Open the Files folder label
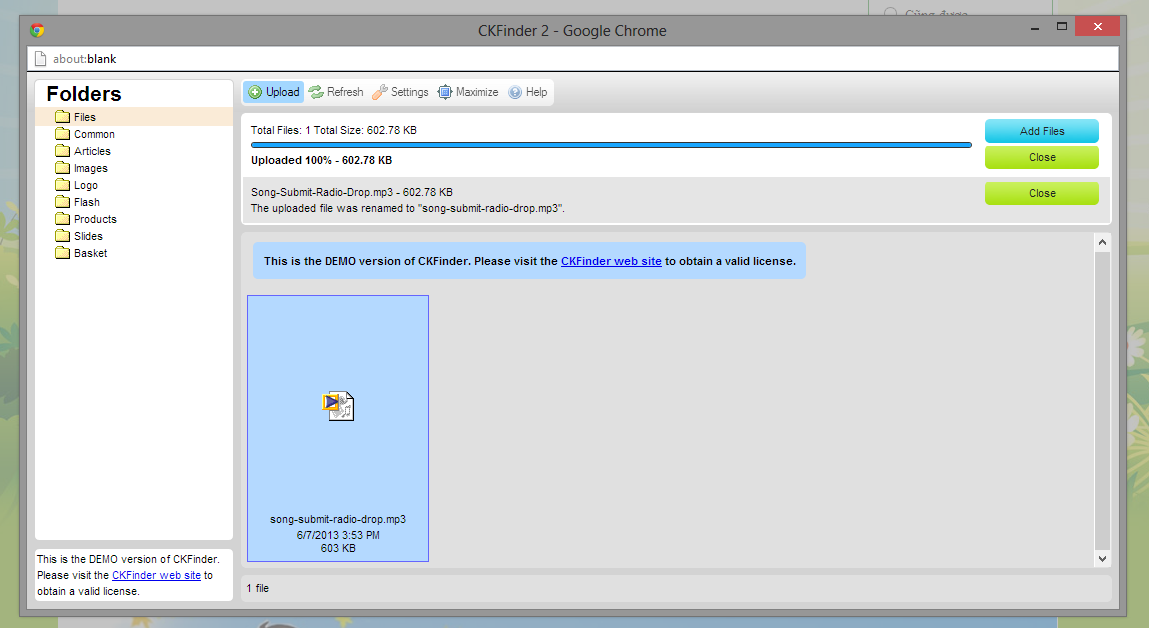The image size is (1149, 628). [85, 117]
